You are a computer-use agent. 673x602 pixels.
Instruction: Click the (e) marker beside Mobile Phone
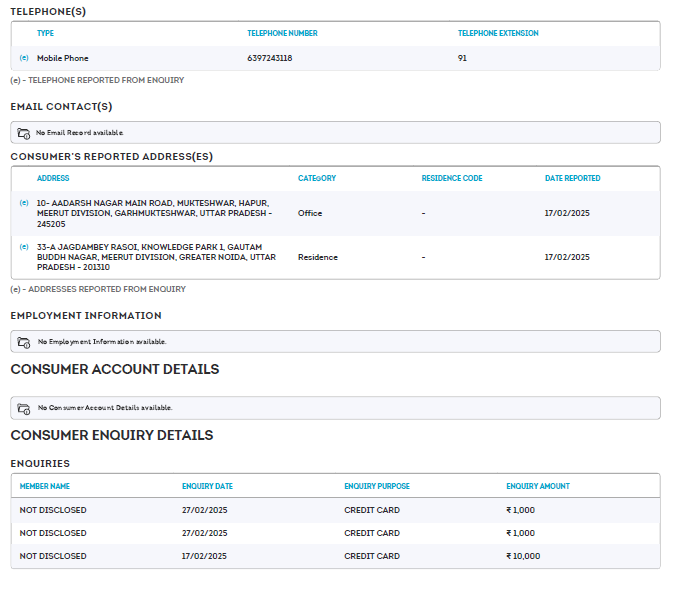click(x=24, y=58)
